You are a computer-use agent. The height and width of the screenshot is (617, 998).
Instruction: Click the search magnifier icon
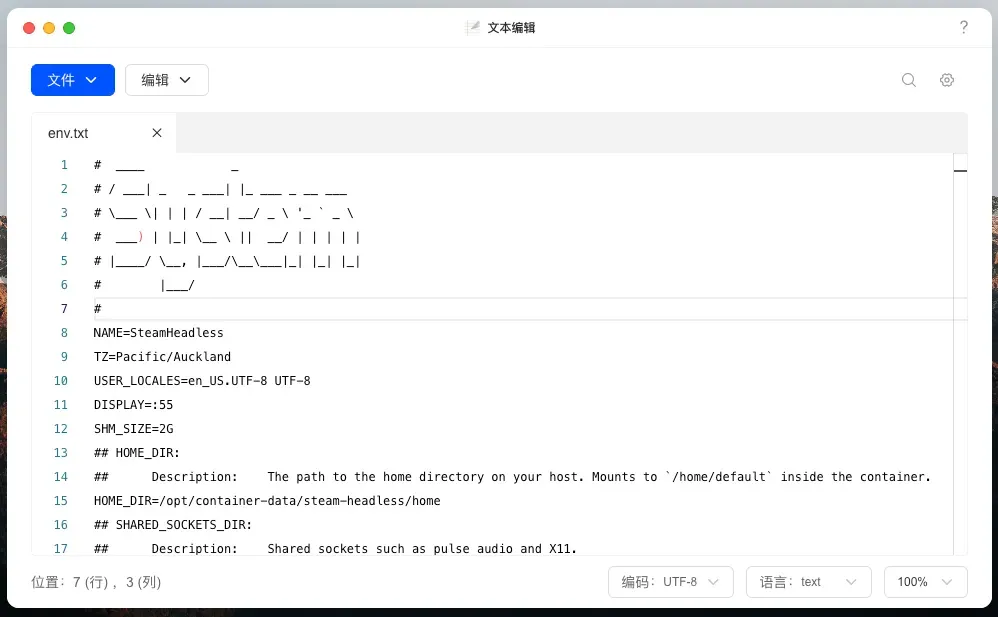[x=909, y=80]
